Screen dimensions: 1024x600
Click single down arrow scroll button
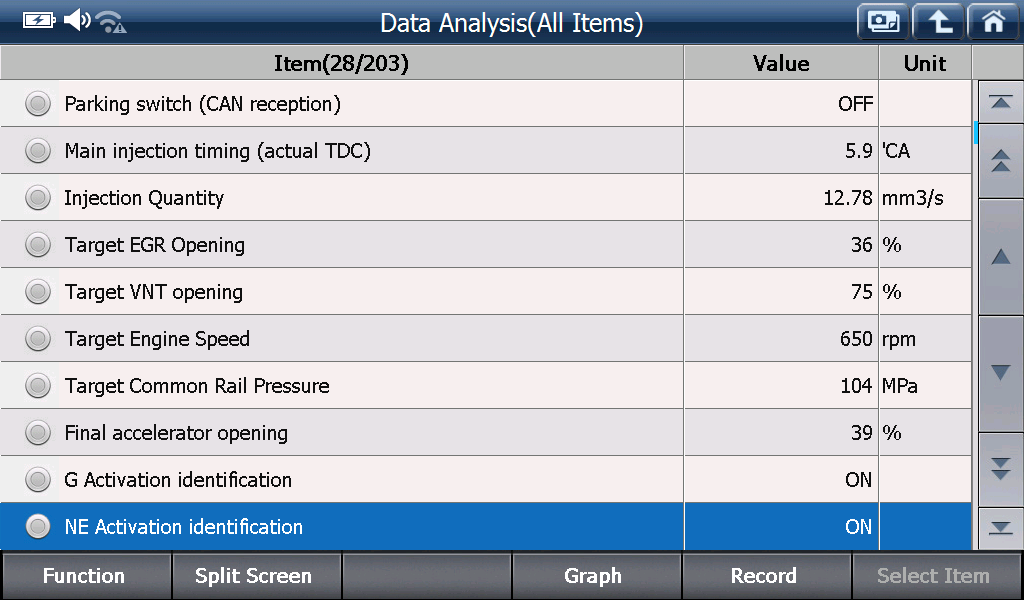(x=1000, y=373)
